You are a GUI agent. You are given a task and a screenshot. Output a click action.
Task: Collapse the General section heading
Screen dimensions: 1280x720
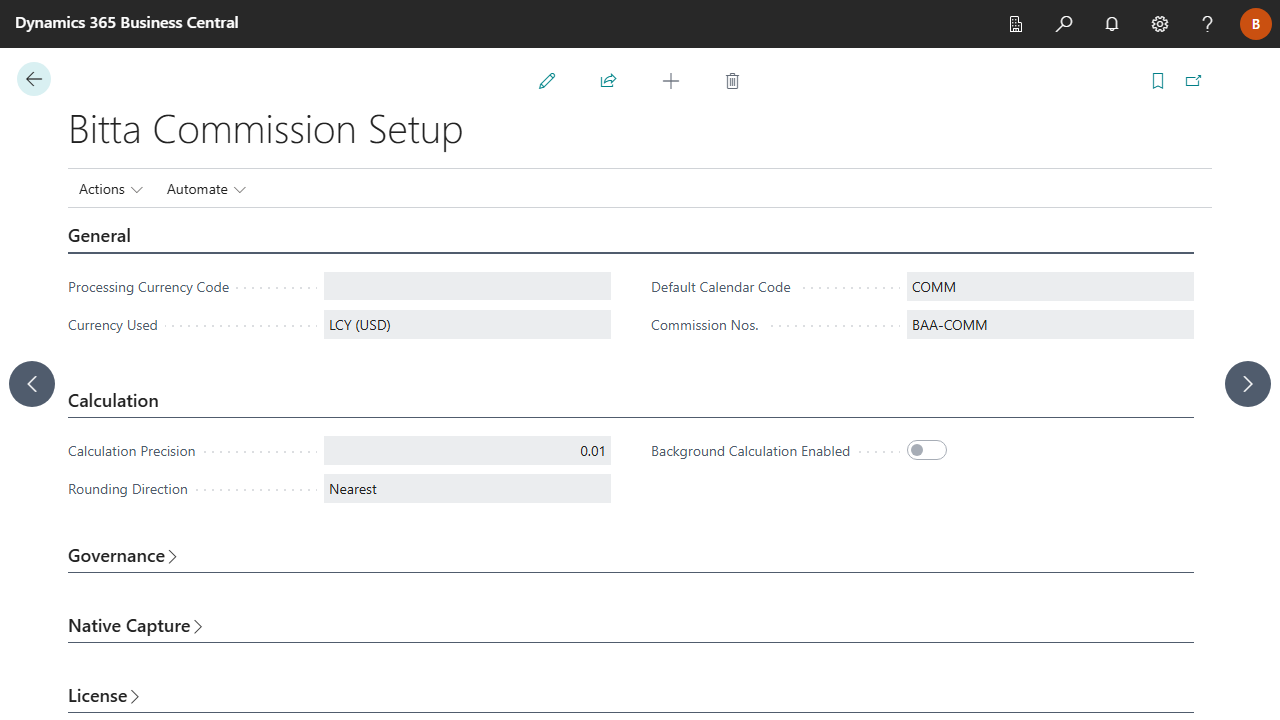pos(99,236)
